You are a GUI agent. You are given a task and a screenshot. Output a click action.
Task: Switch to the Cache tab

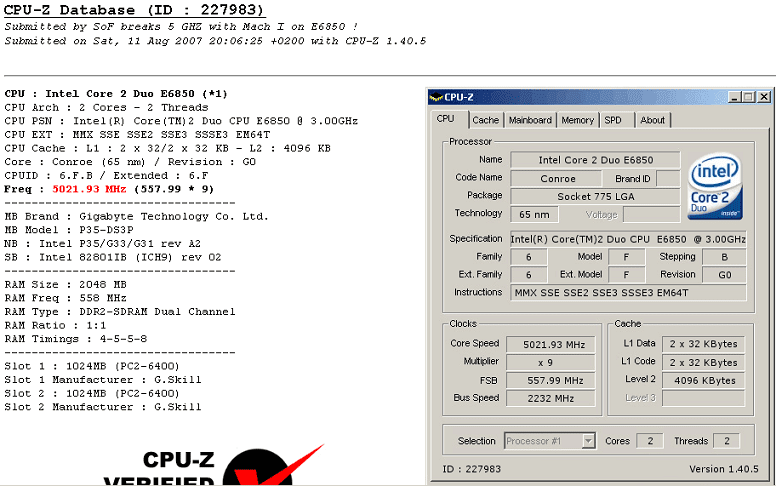(x=485, y=120)
